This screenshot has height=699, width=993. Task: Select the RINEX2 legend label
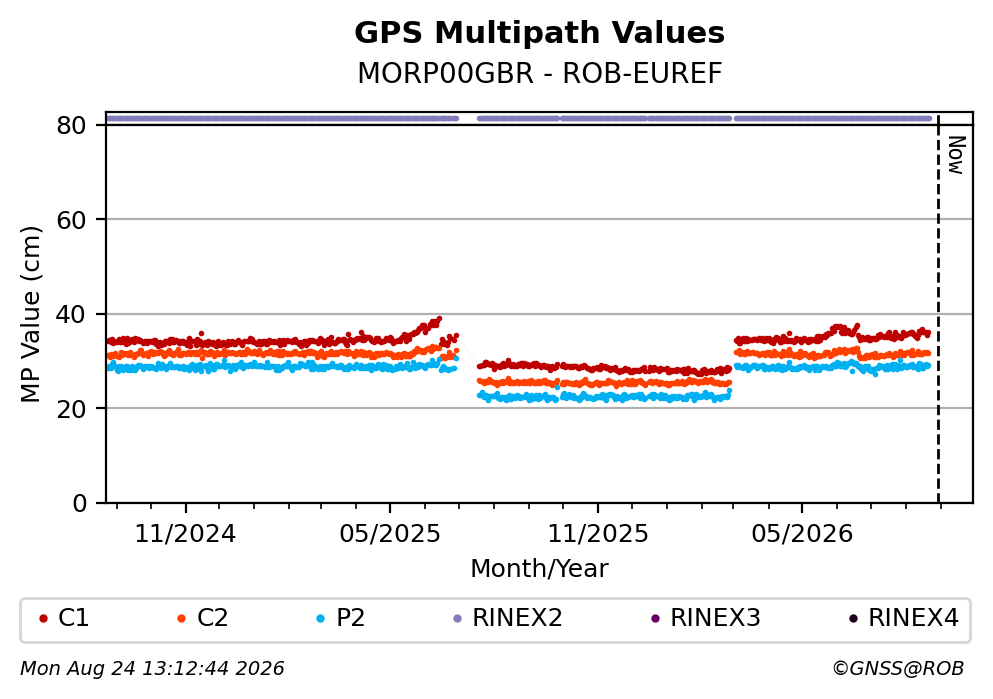517,618
